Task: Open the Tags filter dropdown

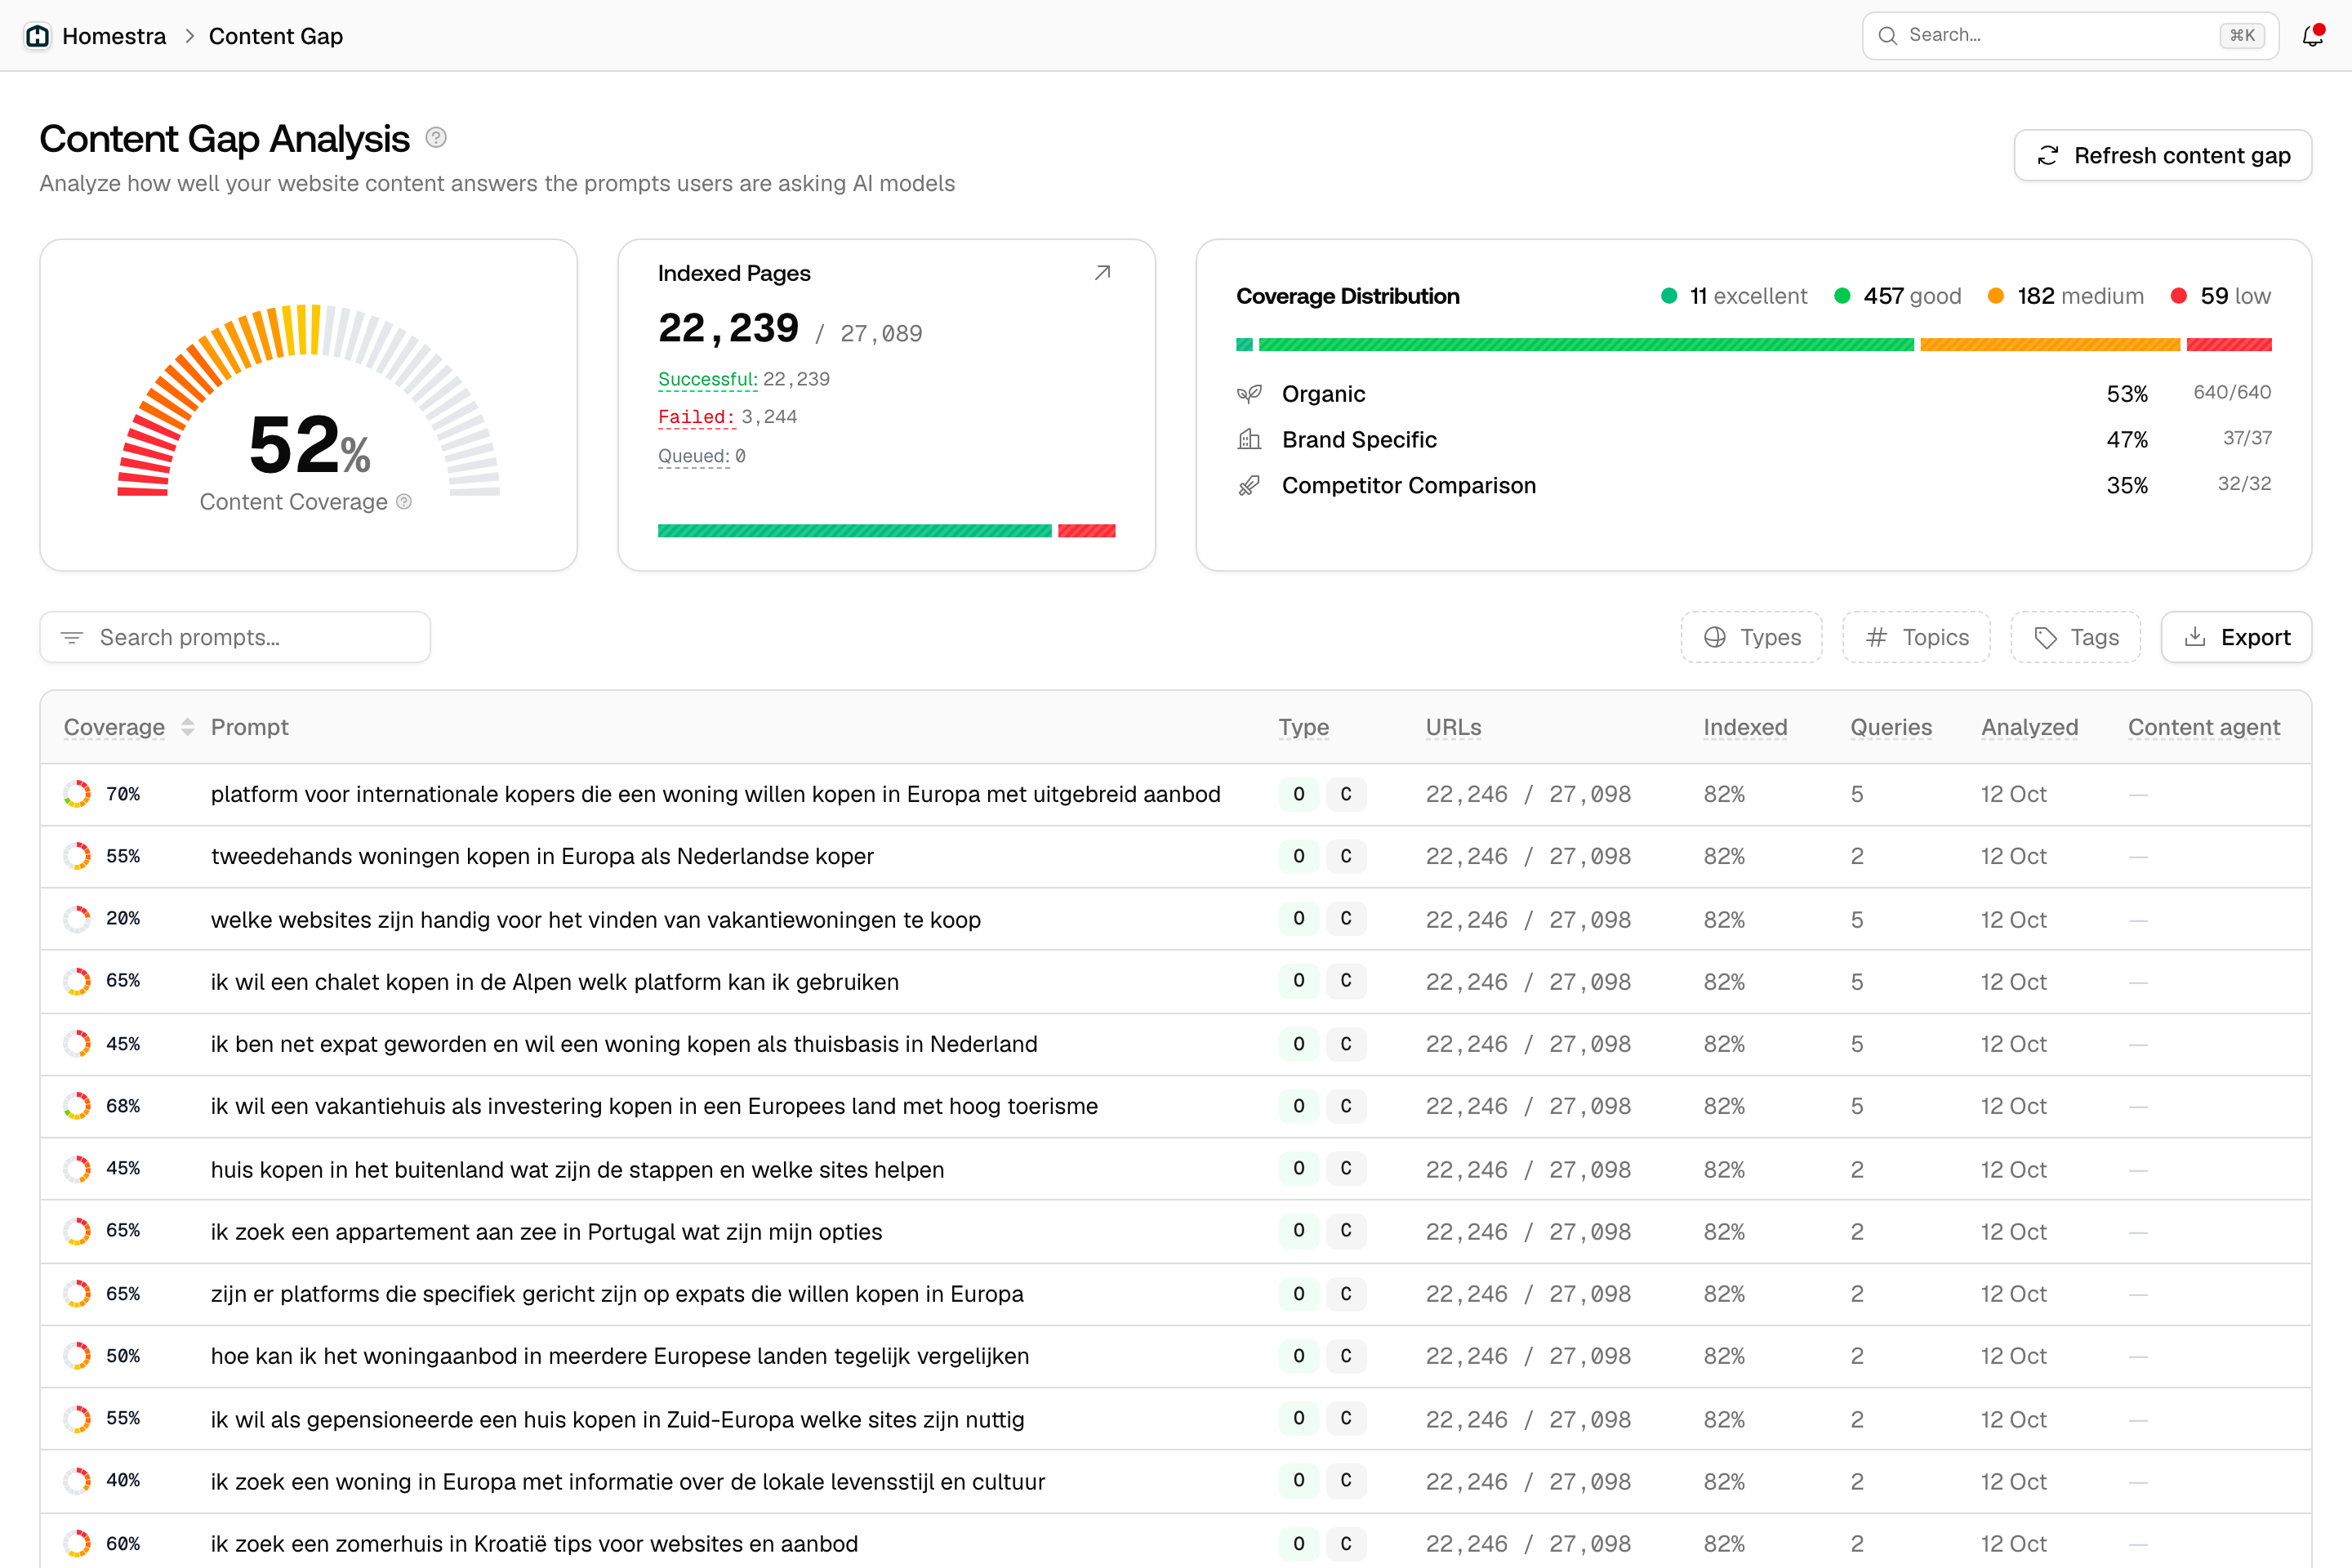Action: coord(2075,637)
